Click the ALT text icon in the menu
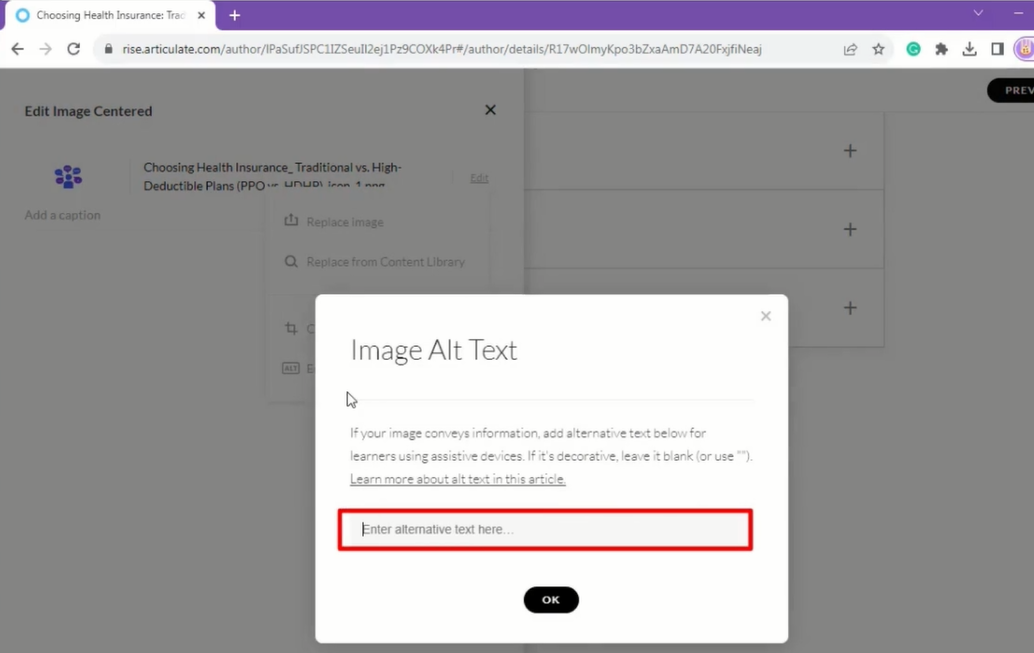The image size is (1034, 653). pos(291,368)
